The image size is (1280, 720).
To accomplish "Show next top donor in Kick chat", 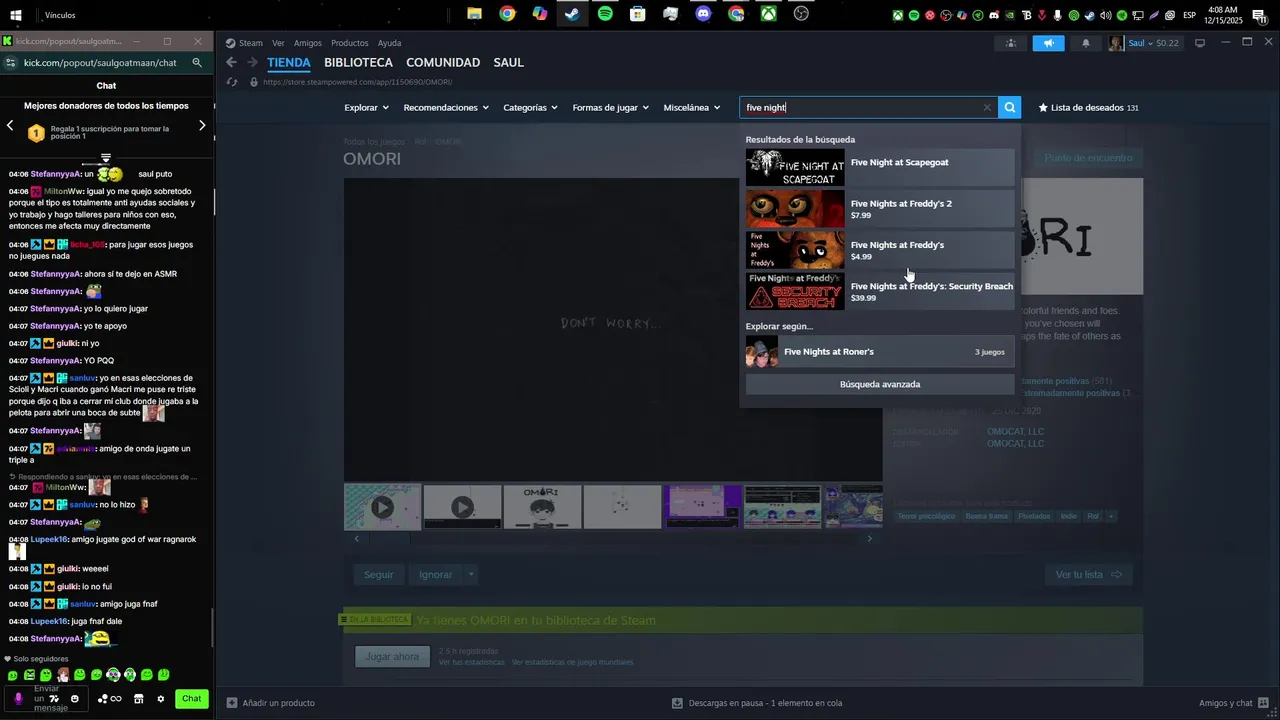I will (x=202, y=126).
